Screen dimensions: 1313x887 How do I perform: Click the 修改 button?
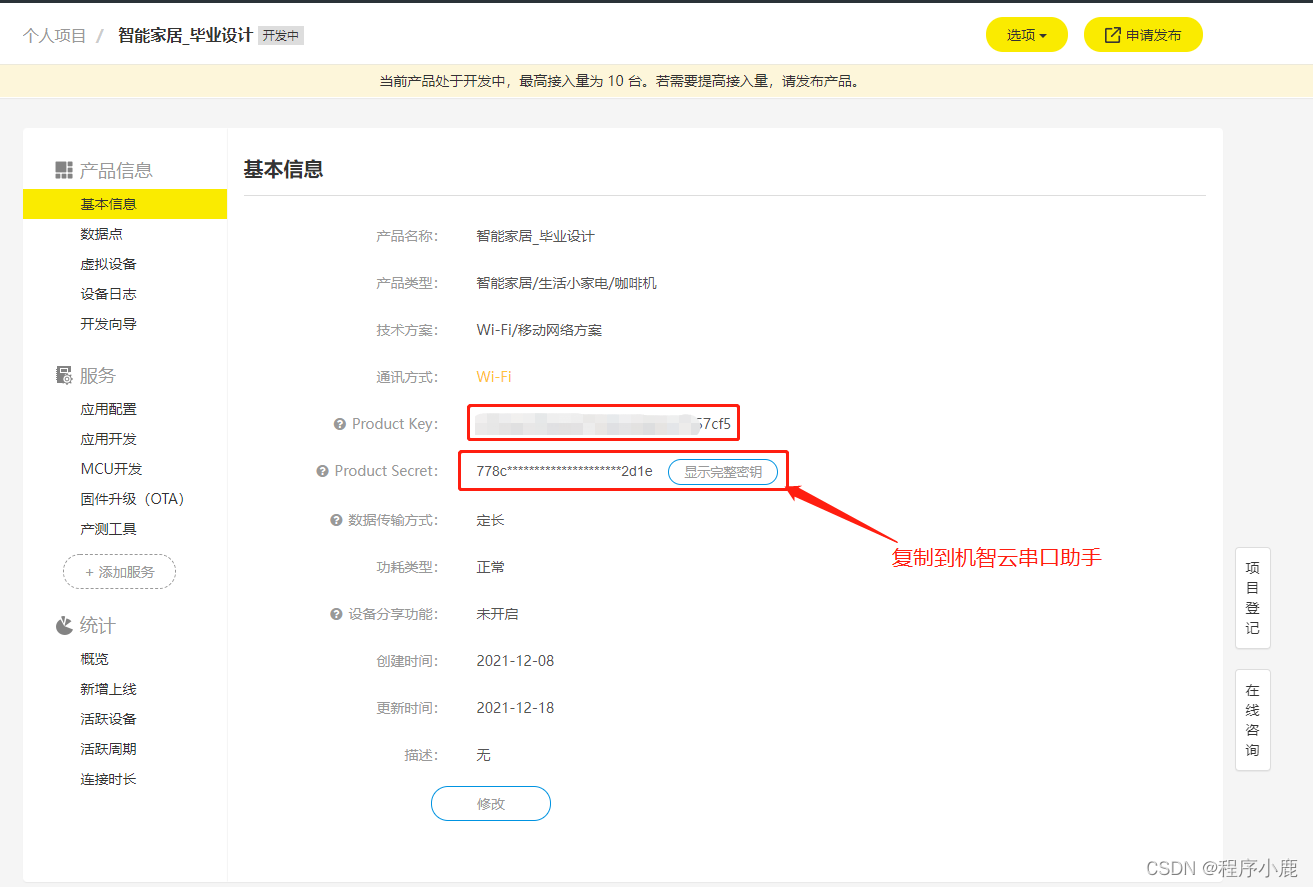click(491, 804)
